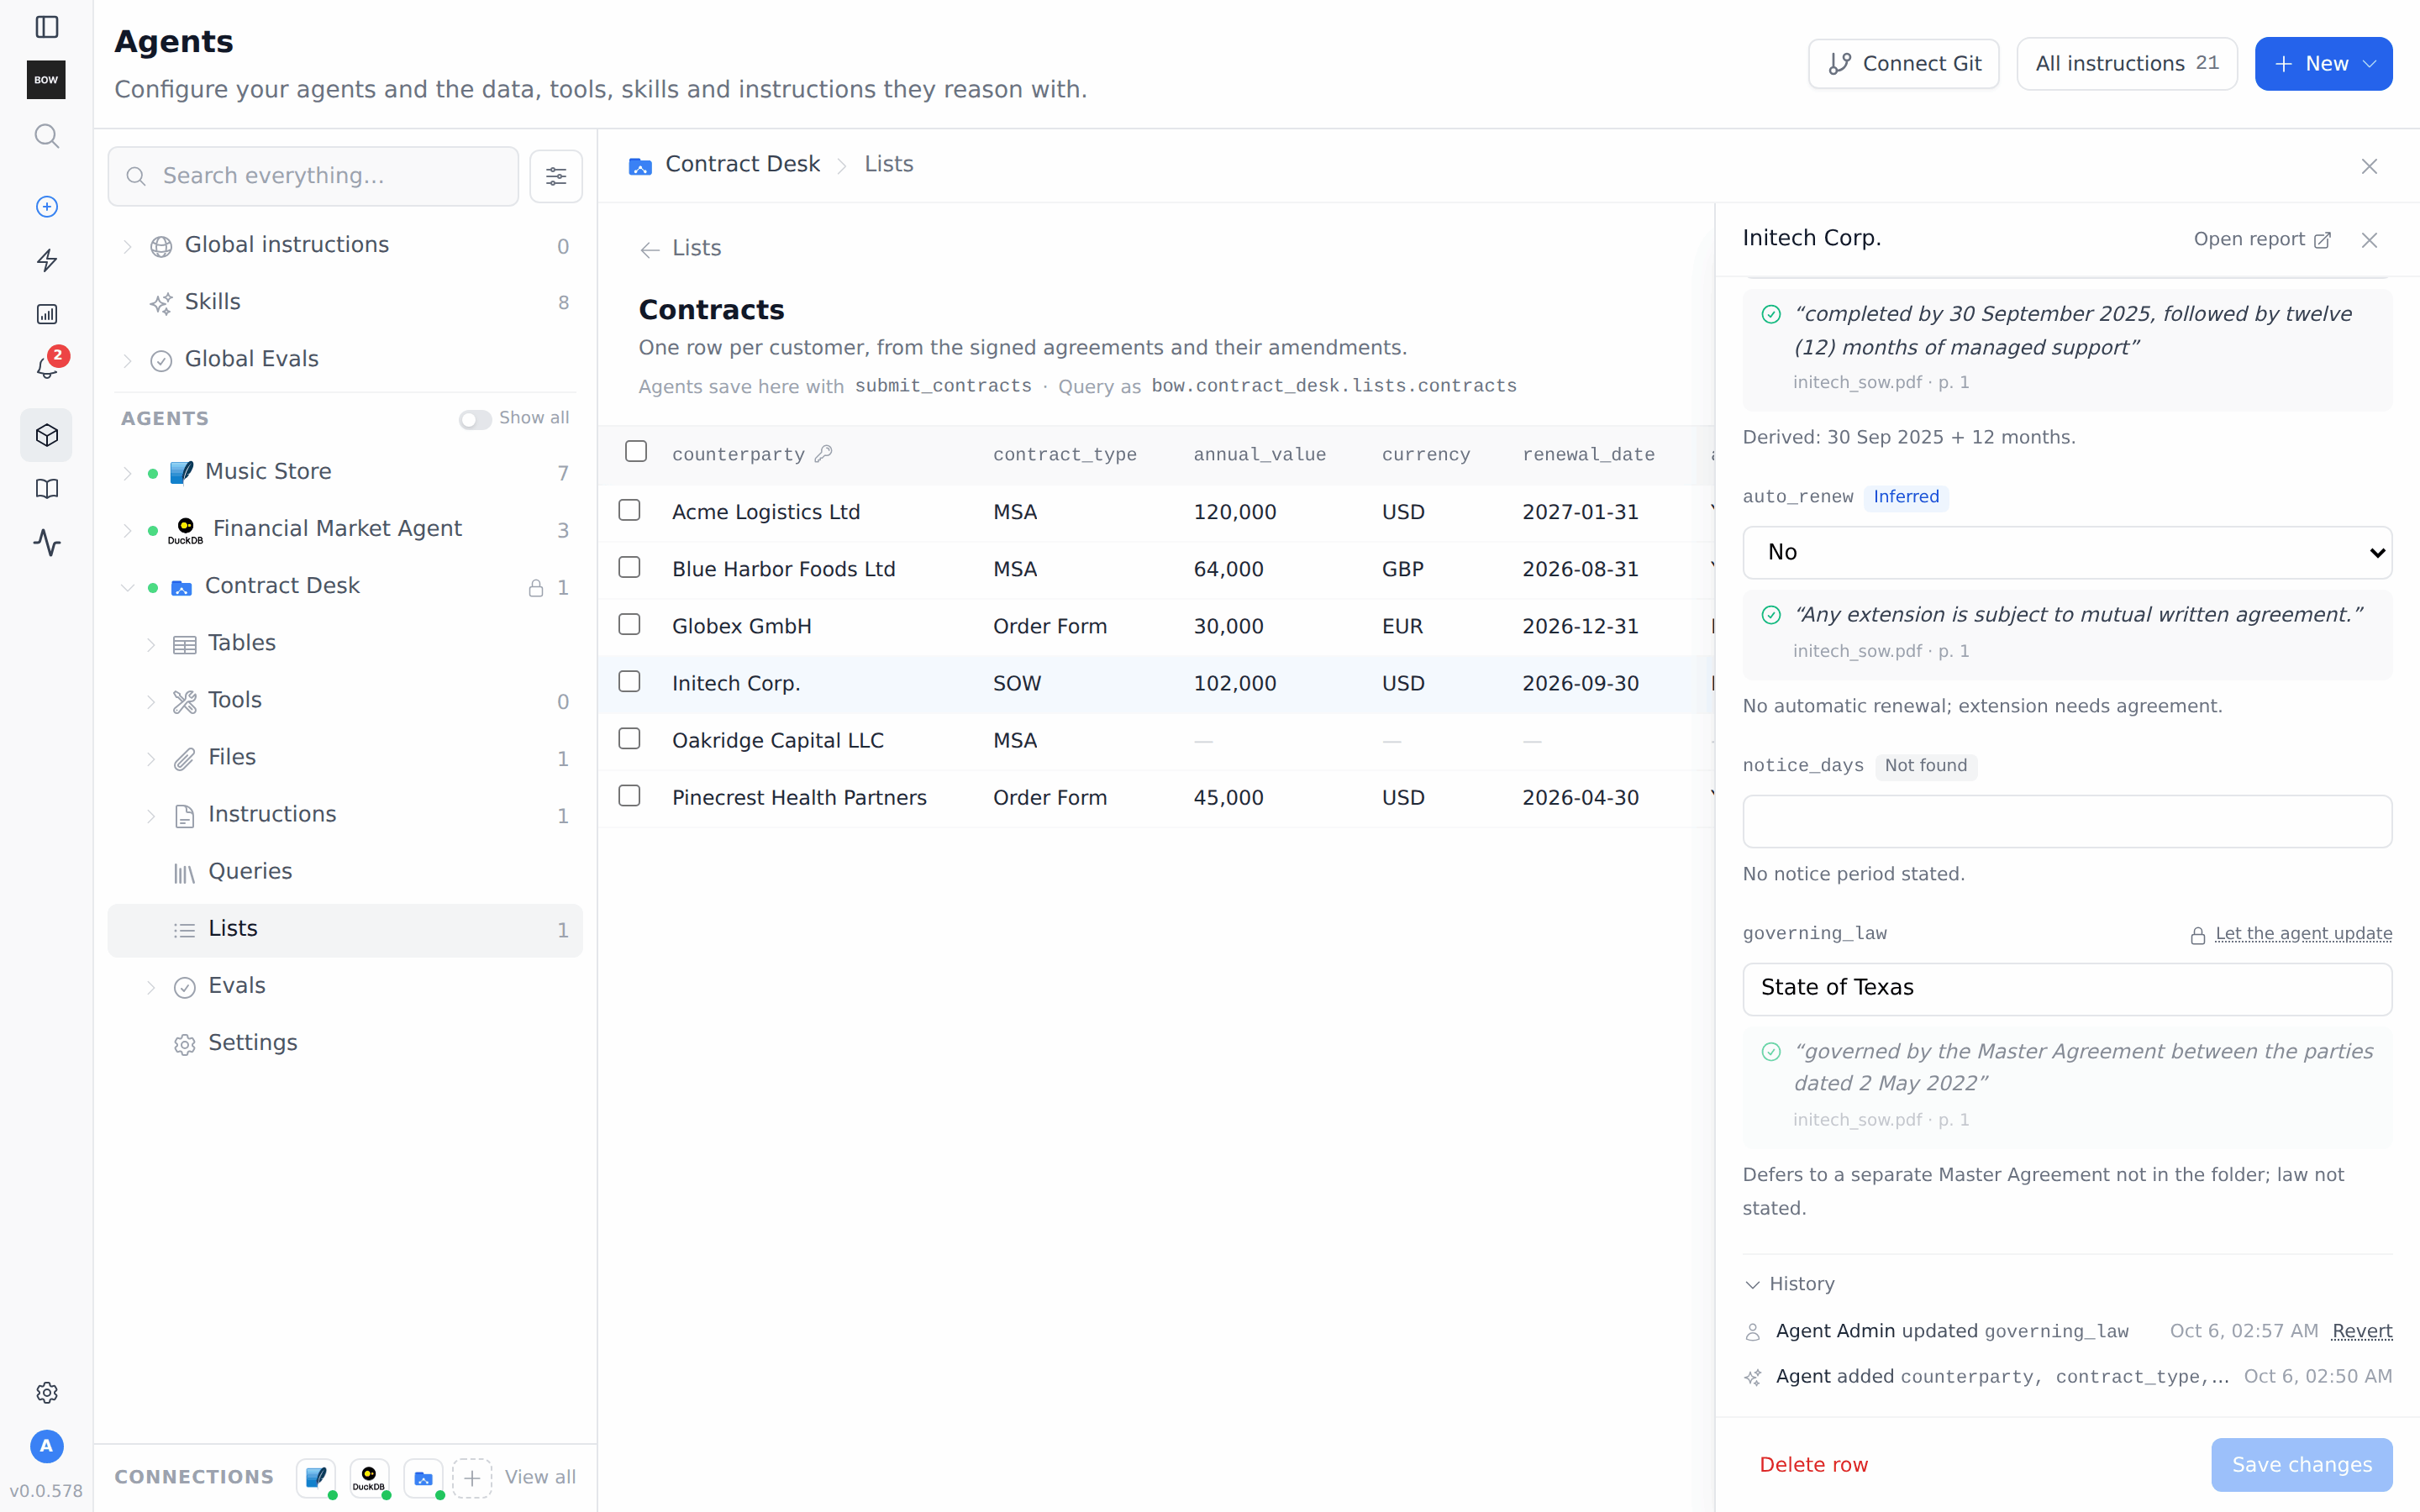Click the lightning bolt icon in left rail

click(x=46, y=260)
